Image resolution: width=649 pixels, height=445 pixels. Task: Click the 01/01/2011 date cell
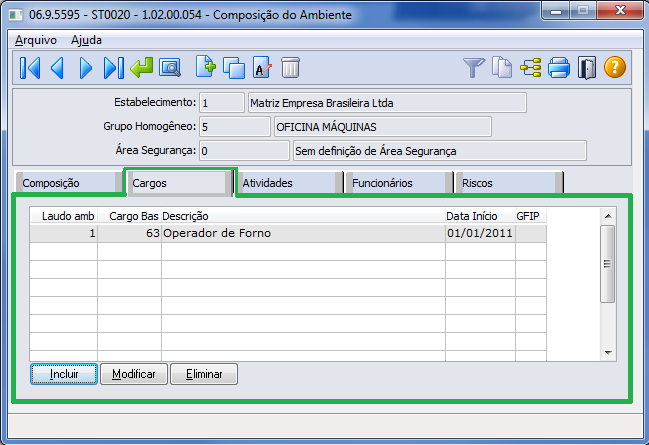click(x=480, y=233)
